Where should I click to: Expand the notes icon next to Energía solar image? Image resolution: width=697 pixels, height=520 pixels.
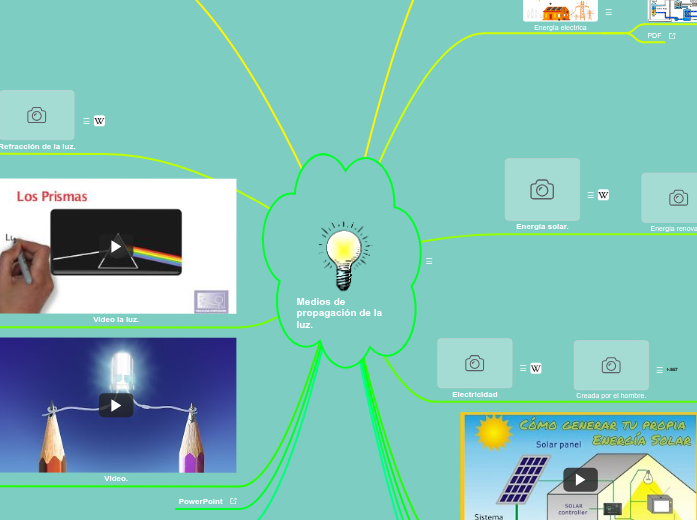(590, 195)
